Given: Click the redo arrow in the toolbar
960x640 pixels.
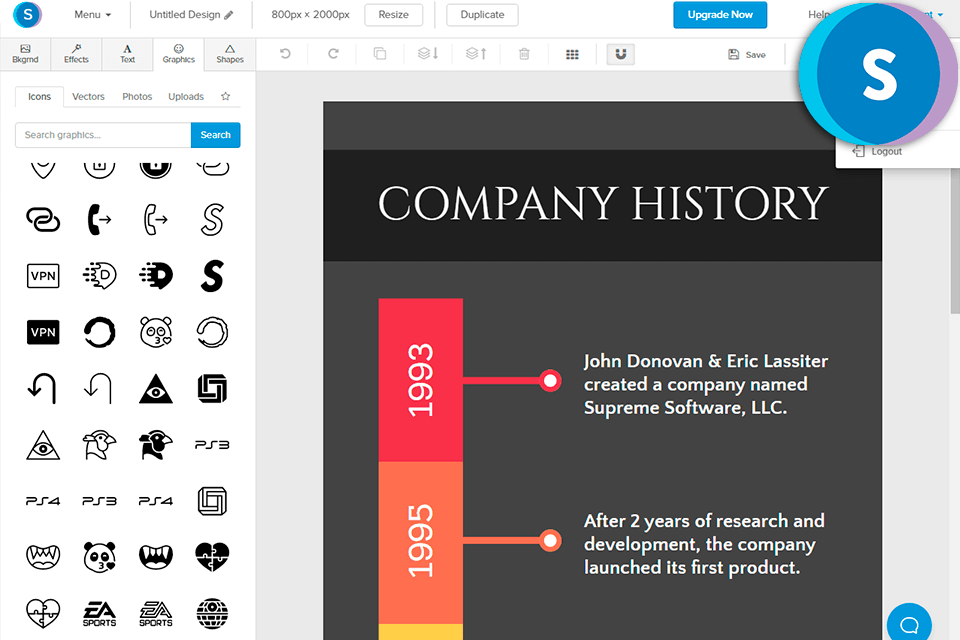Looking at the screenshot, I should click(333, 54).
